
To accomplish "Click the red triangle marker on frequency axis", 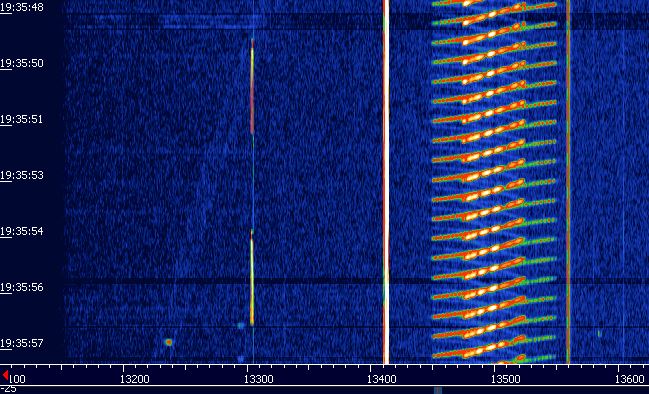I will (5, 375).
